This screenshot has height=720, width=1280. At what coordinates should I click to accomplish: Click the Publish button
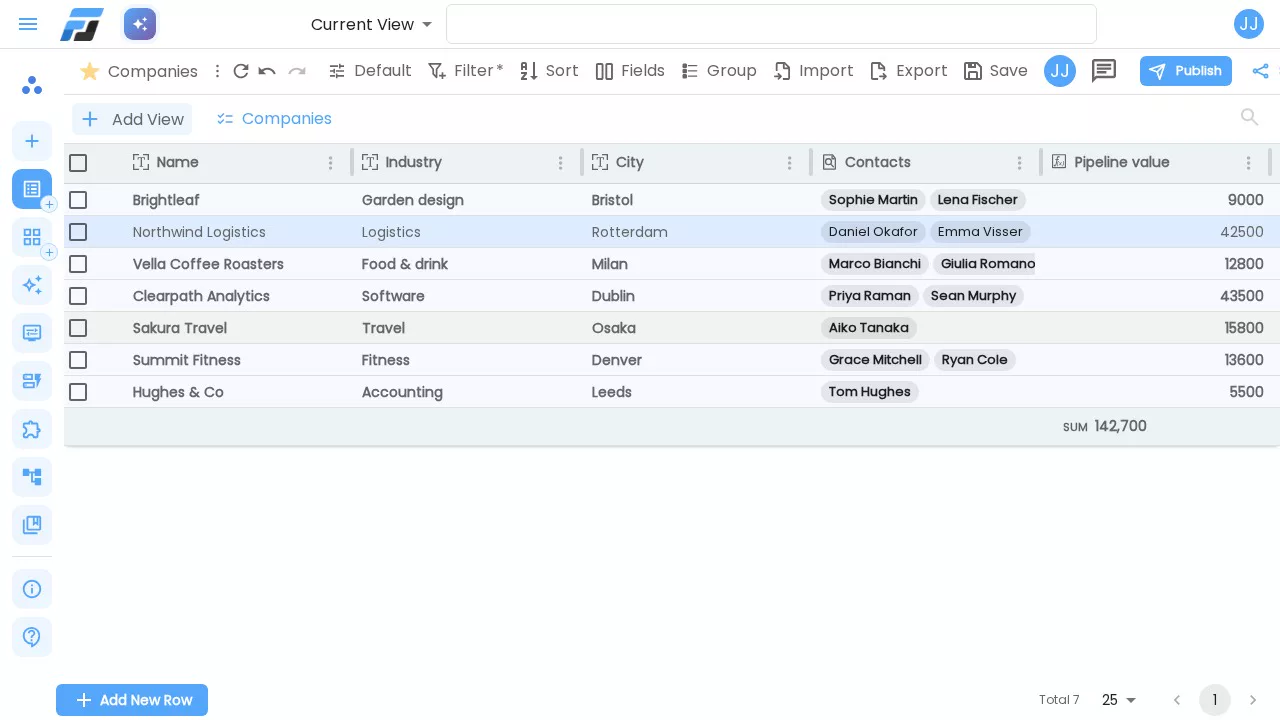click(1186, 71)
